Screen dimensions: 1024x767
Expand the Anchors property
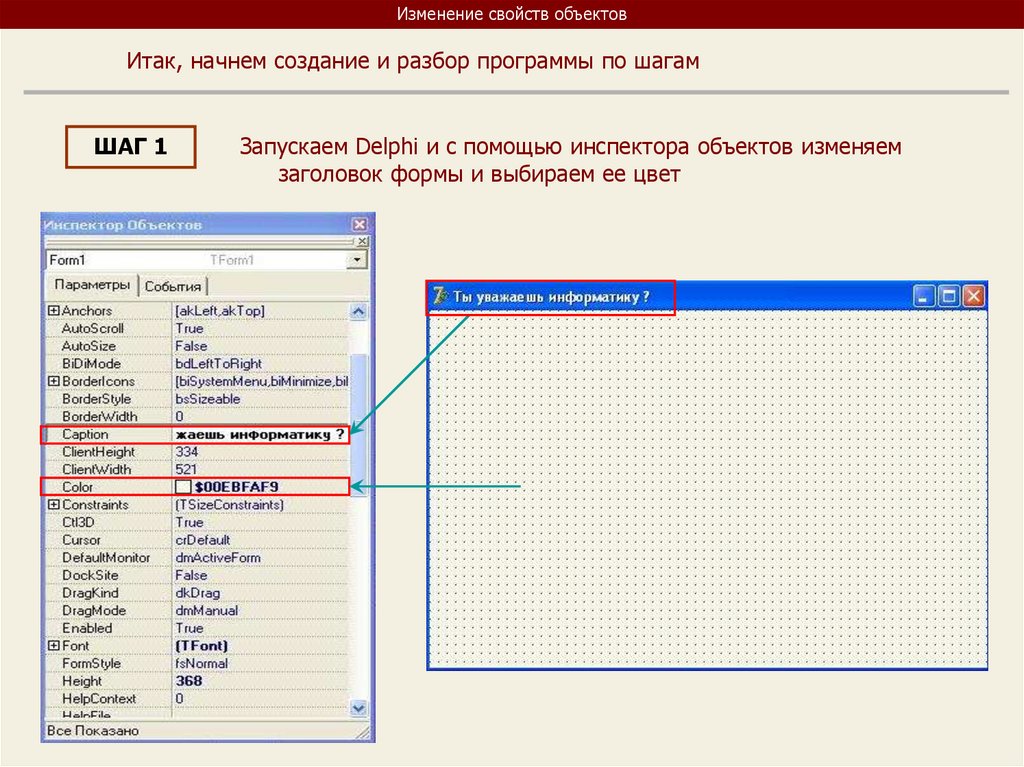tap(54, 311)
